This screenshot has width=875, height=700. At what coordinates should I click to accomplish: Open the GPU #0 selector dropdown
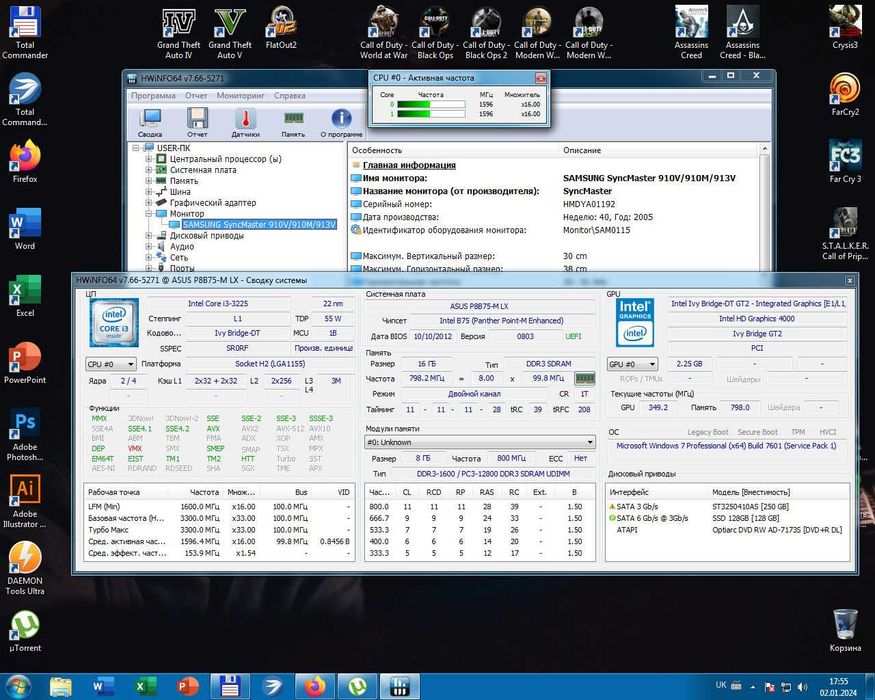click(x=632, y=364)
